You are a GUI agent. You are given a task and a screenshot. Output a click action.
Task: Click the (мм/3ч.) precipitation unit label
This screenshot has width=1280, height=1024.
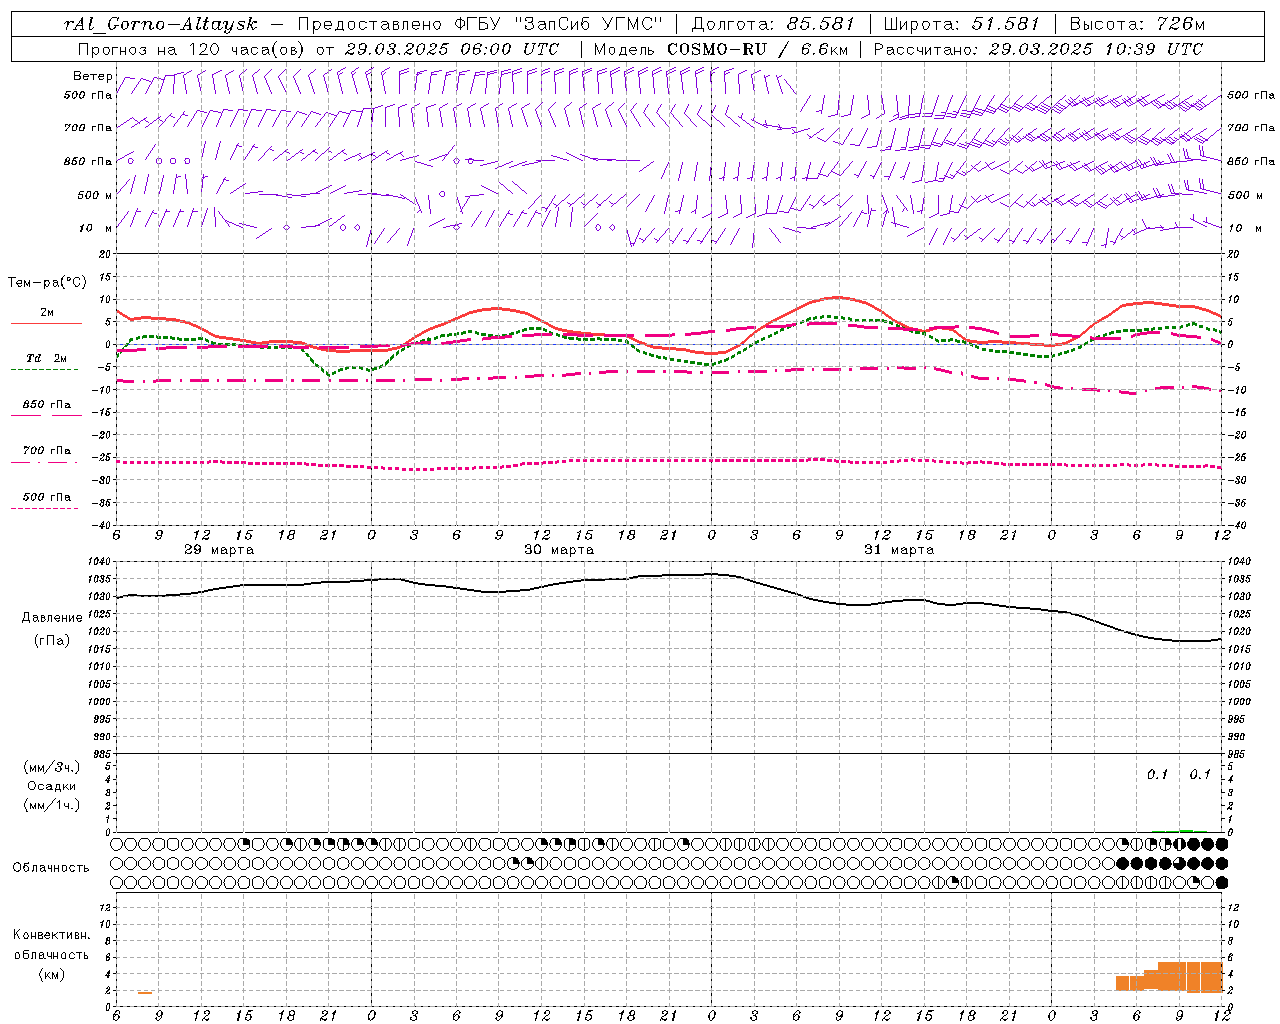click(52, 767)
